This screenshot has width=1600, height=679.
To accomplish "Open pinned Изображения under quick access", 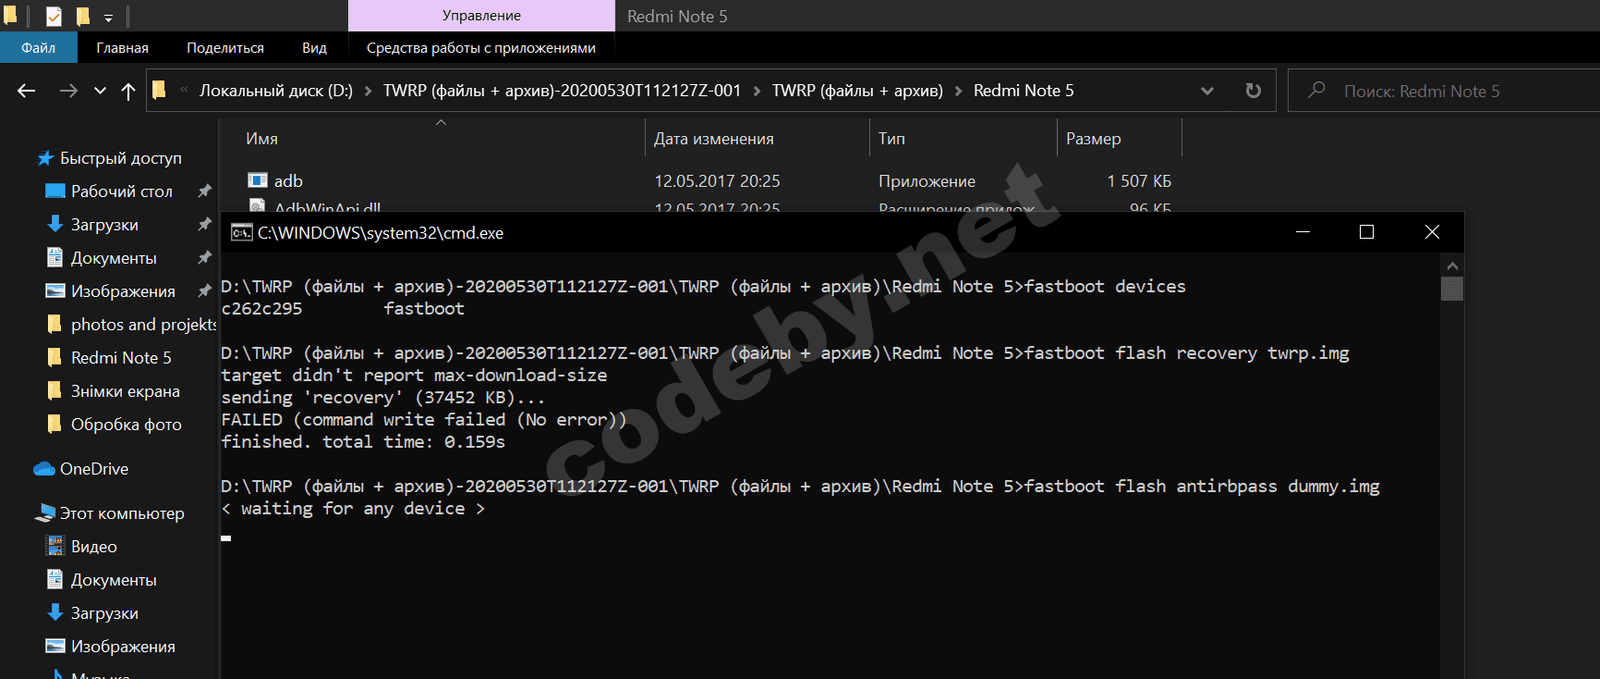I will coord(122,291).
